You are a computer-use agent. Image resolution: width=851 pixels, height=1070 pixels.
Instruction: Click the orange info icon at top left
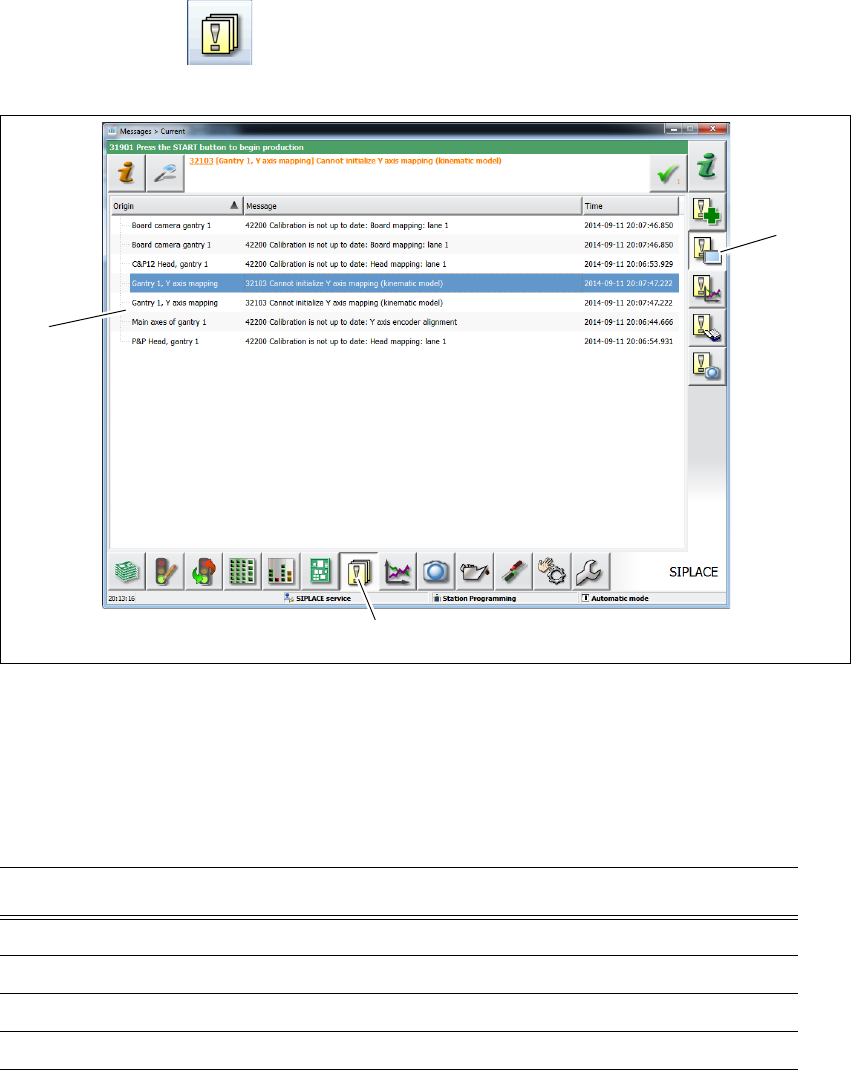point(126,174)
